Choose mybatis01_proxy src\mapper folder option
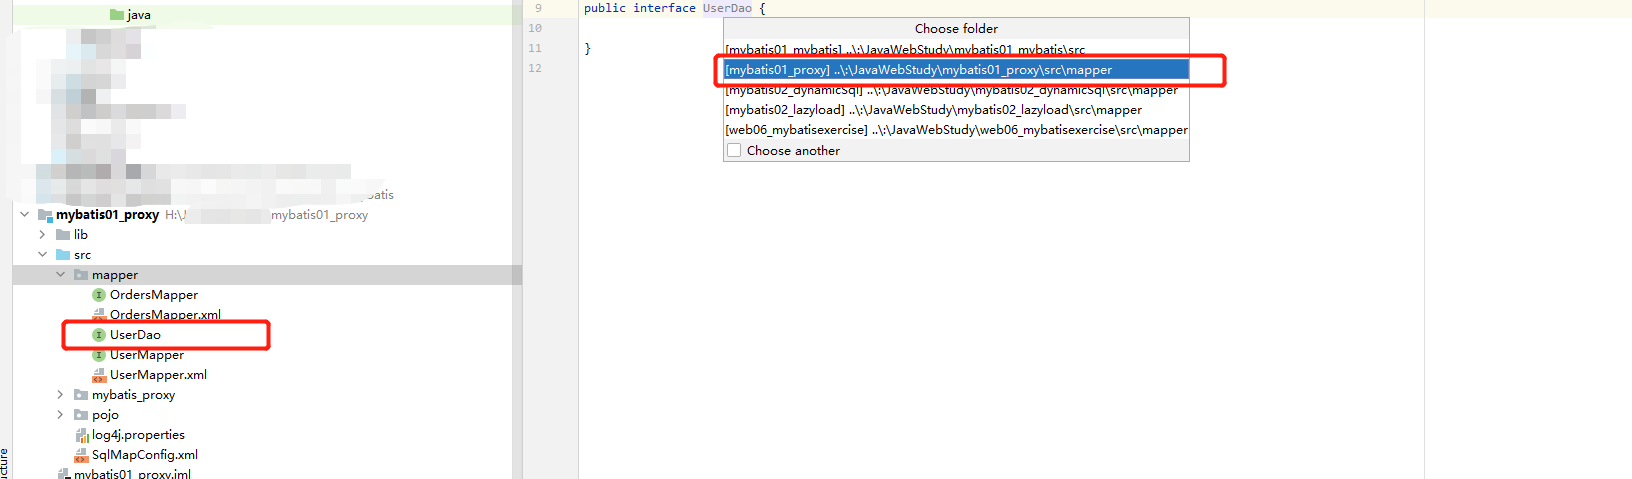Image resolution: width=1632 pixels, height=479 pixels. point(956,70)
